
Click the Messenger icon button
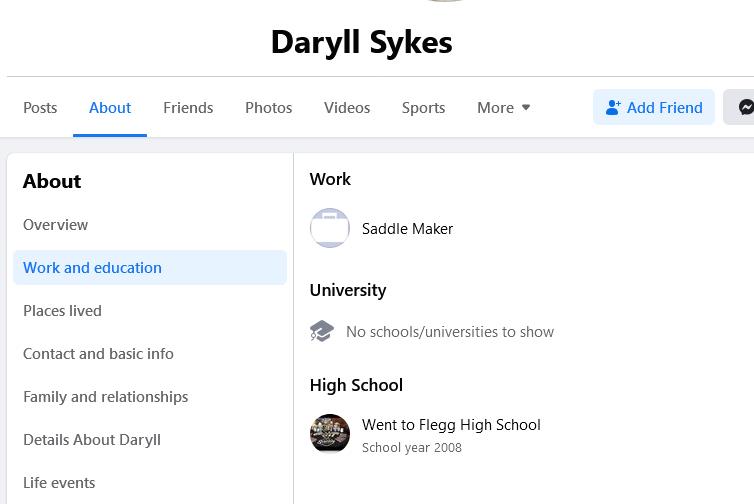[741, 108]
